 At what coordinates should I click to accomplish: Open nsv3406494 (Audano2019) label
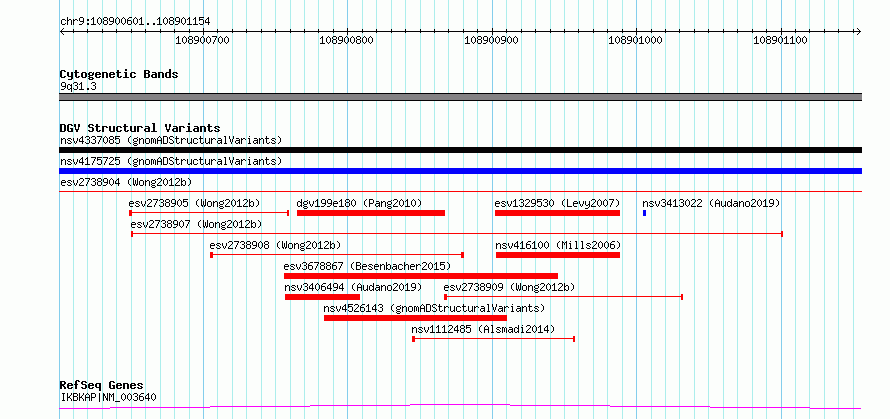click(354, 287)
